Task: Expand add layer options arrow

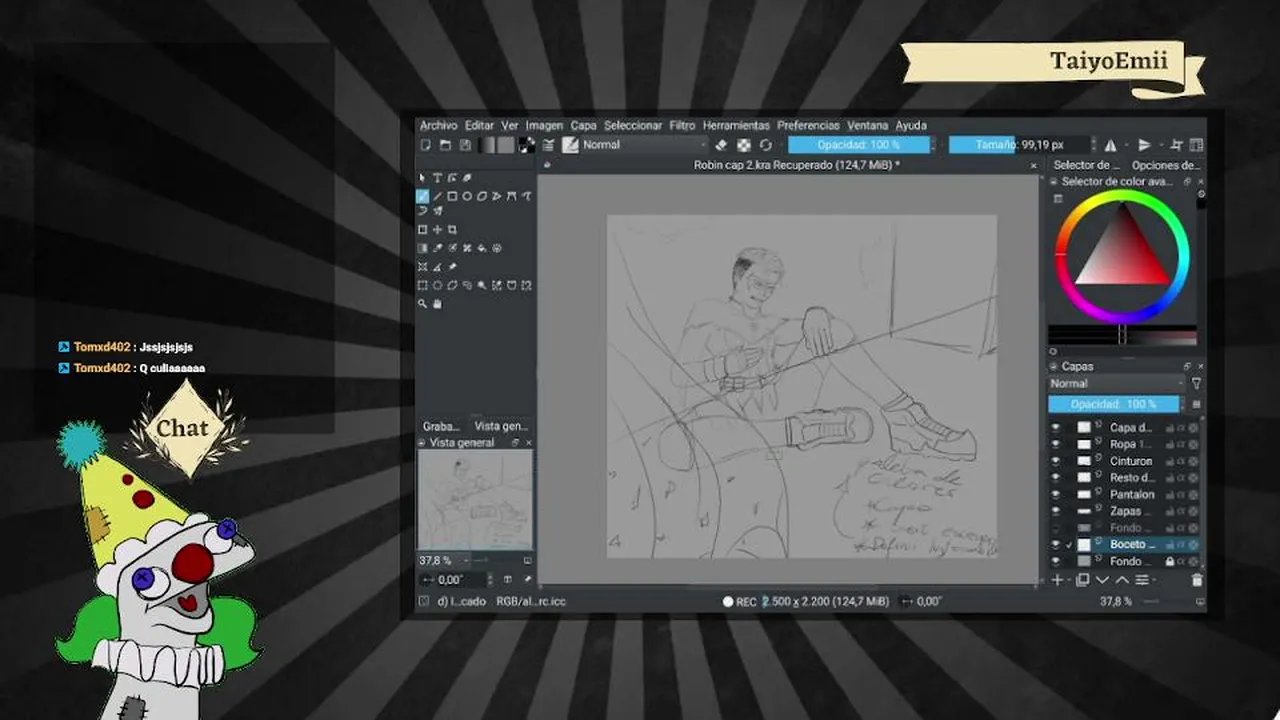Action: click(1069, 580)
